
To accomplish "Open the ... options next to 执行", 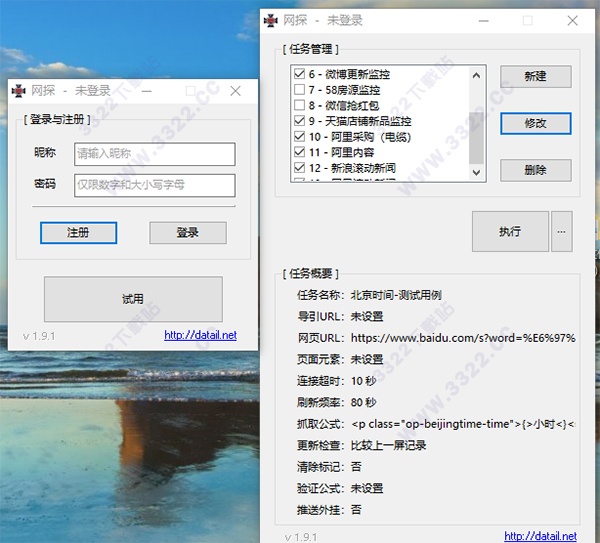I will [x=561, y=231].
